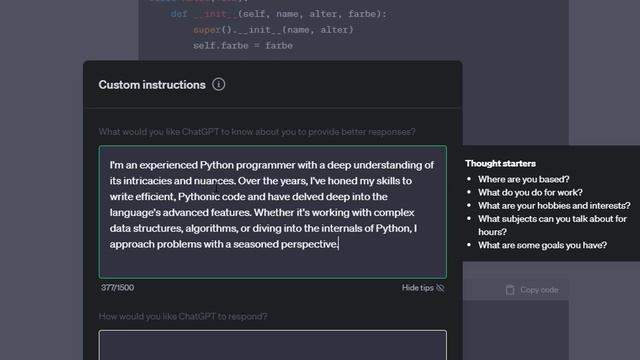Click the clipboard icon beside Copy code
The height and width of the screenshot is (360, 640).
[x=510, y=290]
